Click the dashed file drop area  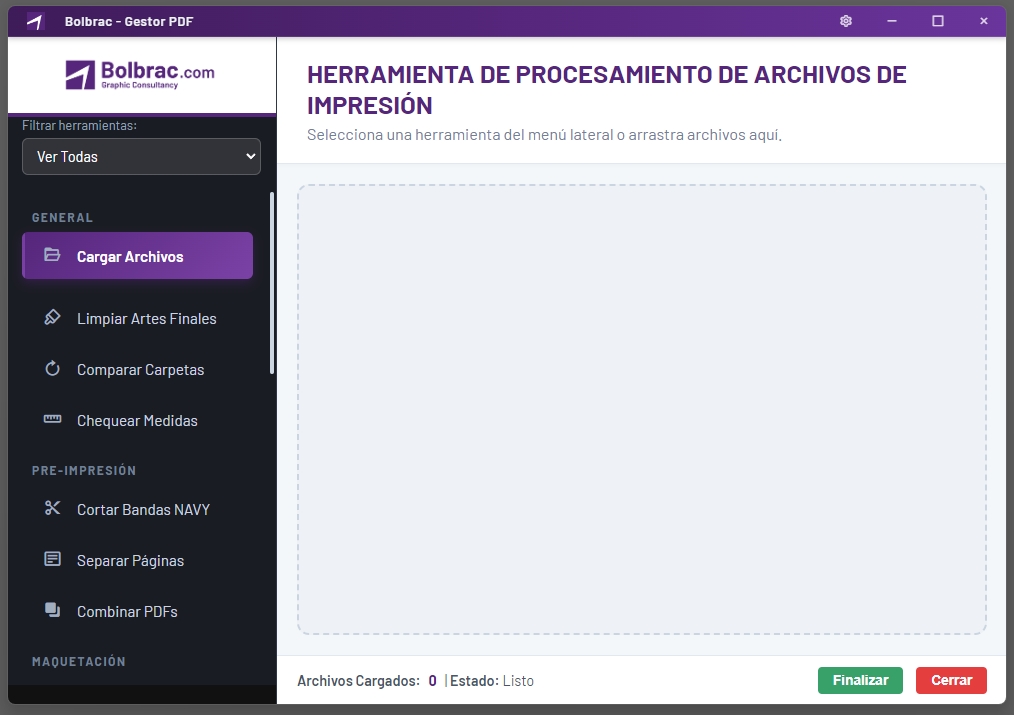point(642,409)
